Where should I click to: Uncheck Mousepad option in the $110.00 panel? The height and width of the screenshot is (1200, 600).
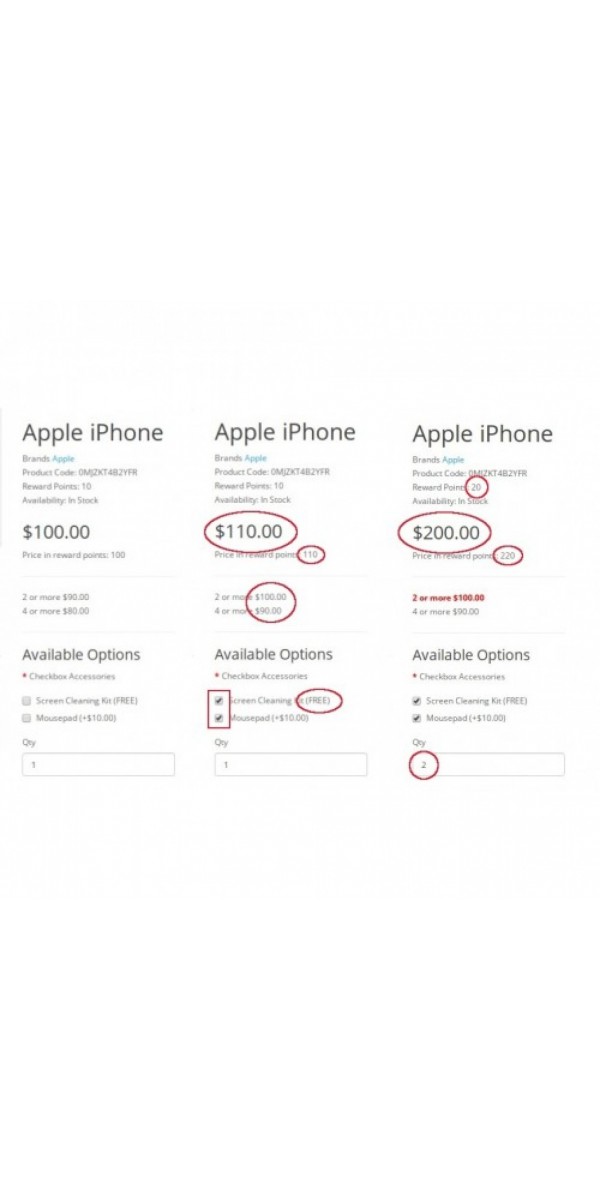coord(219,717)
